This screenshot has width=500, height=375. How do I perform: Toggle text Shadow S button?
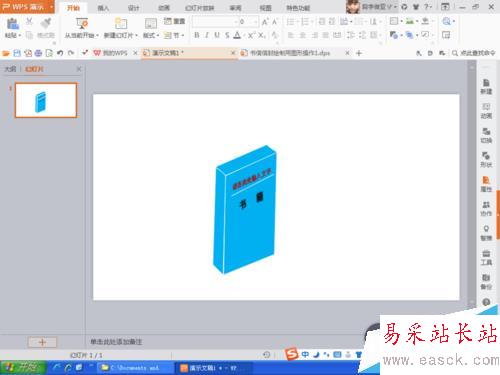(x=227, y=35)
